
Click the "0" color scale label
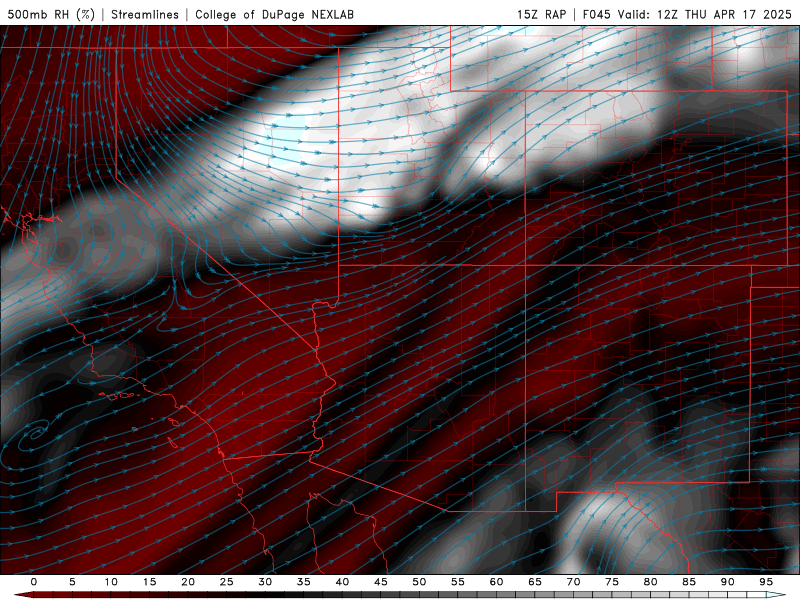point(34,582)
